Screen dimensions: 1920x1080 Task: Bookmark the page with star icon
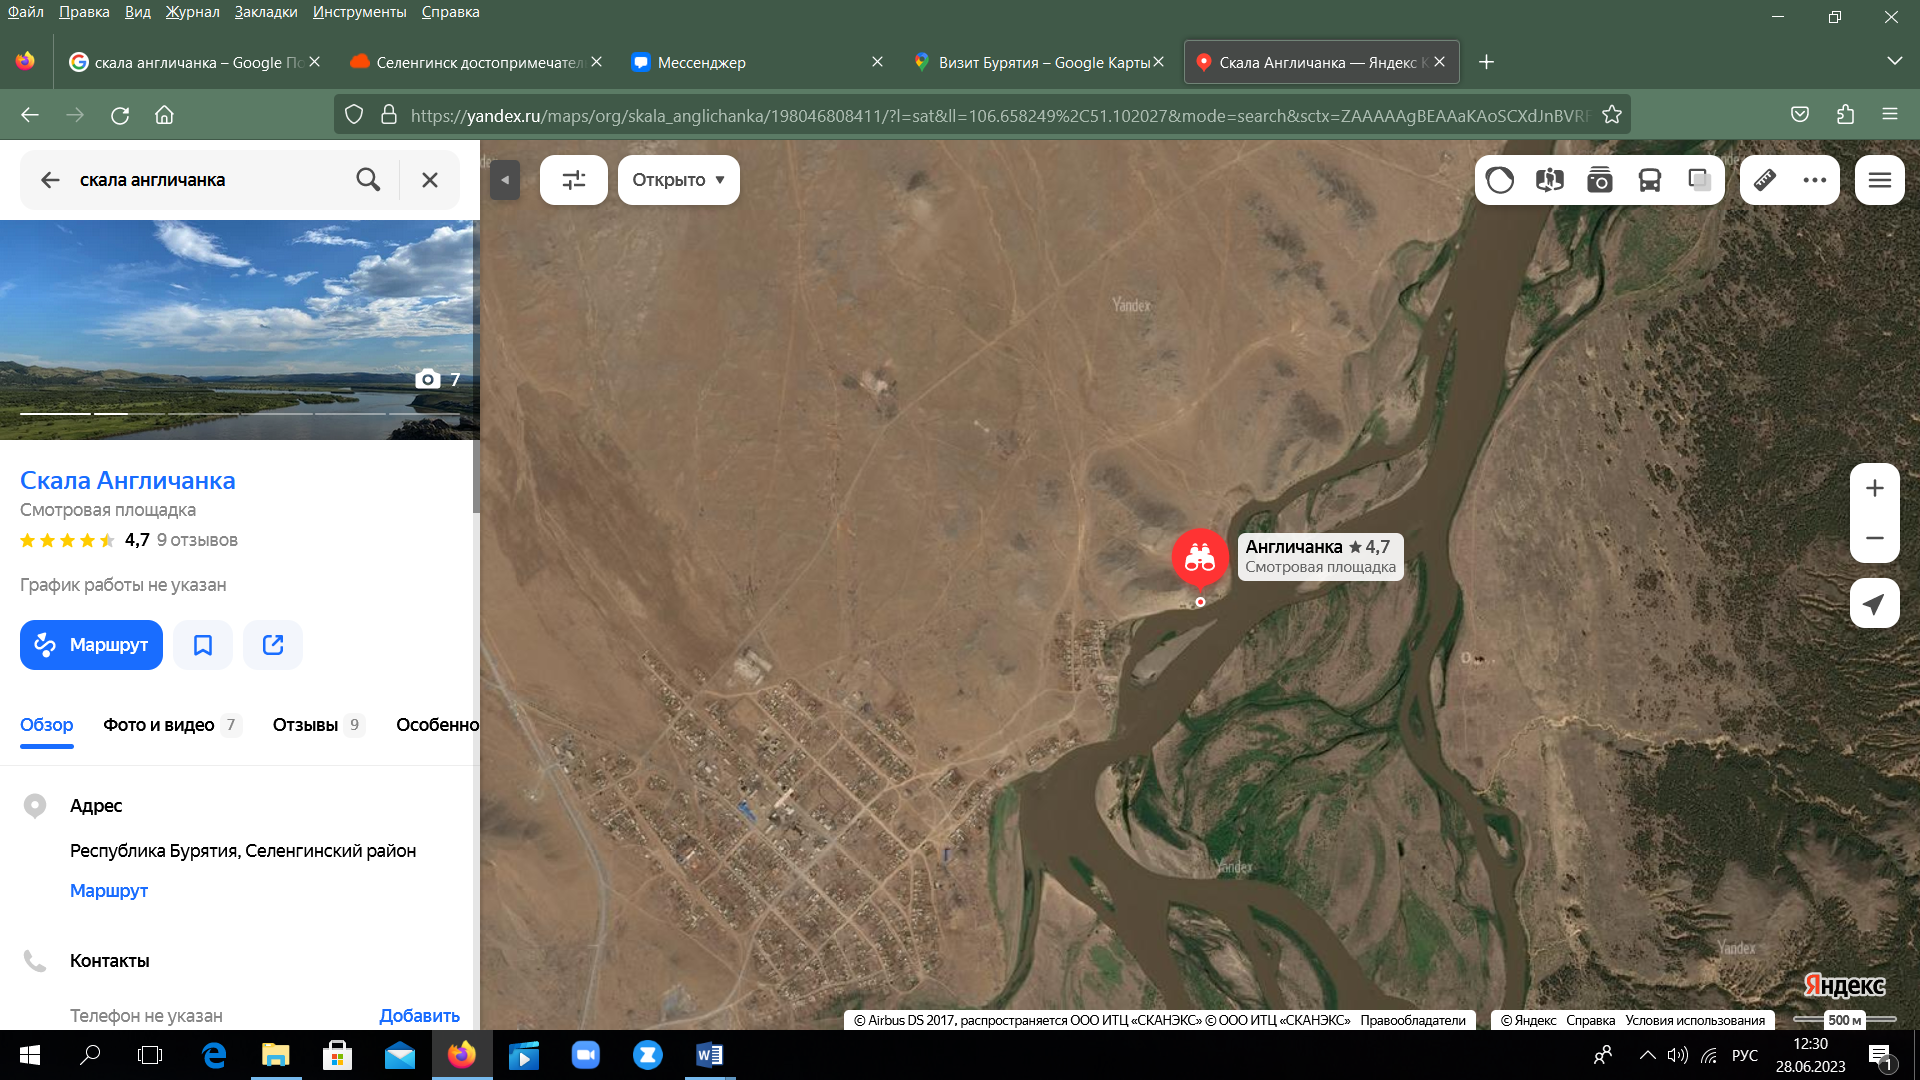(1612, 115)
